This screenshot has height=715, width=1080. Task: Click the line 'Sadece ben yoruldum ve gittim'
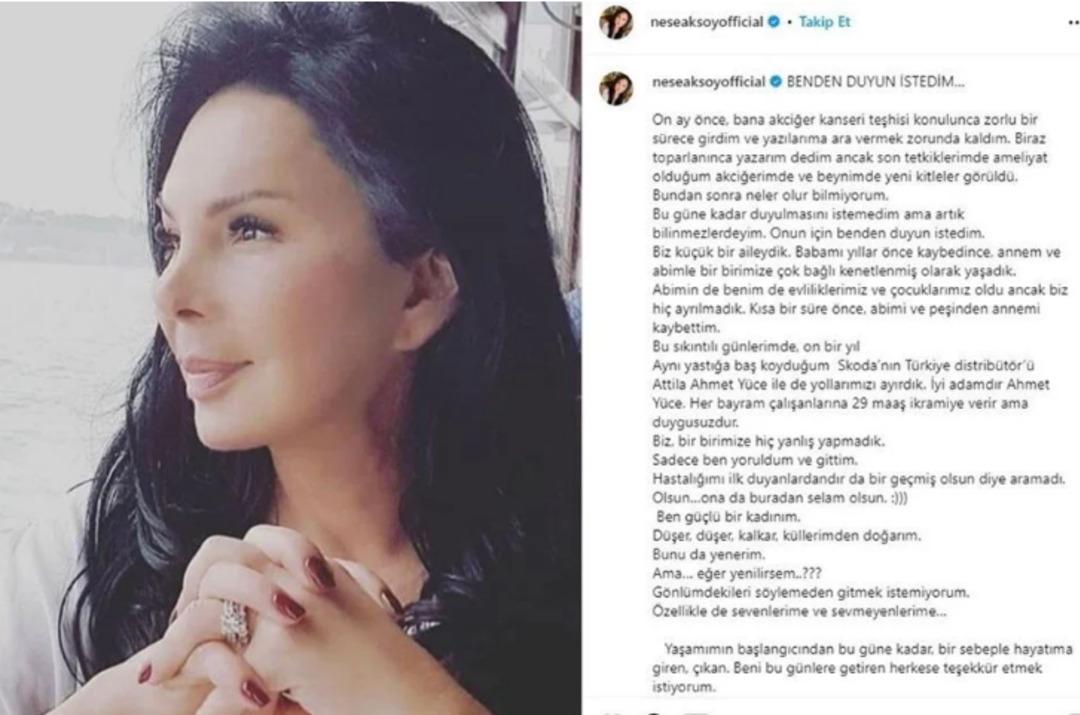755,460
